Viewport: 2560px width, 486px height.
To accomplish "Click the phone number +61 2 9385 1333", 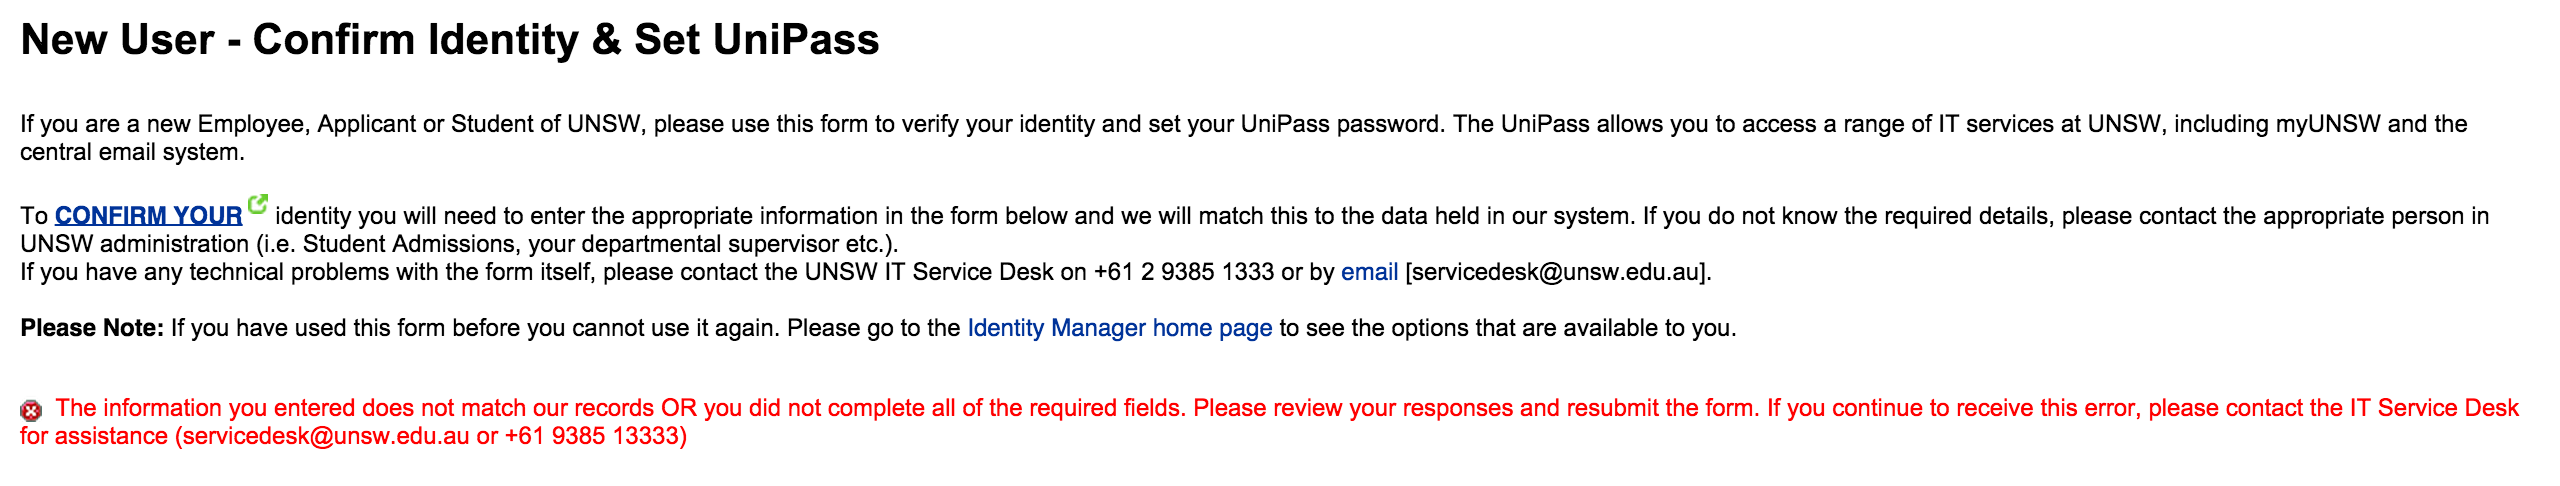I will click(x=1184, y=272).
